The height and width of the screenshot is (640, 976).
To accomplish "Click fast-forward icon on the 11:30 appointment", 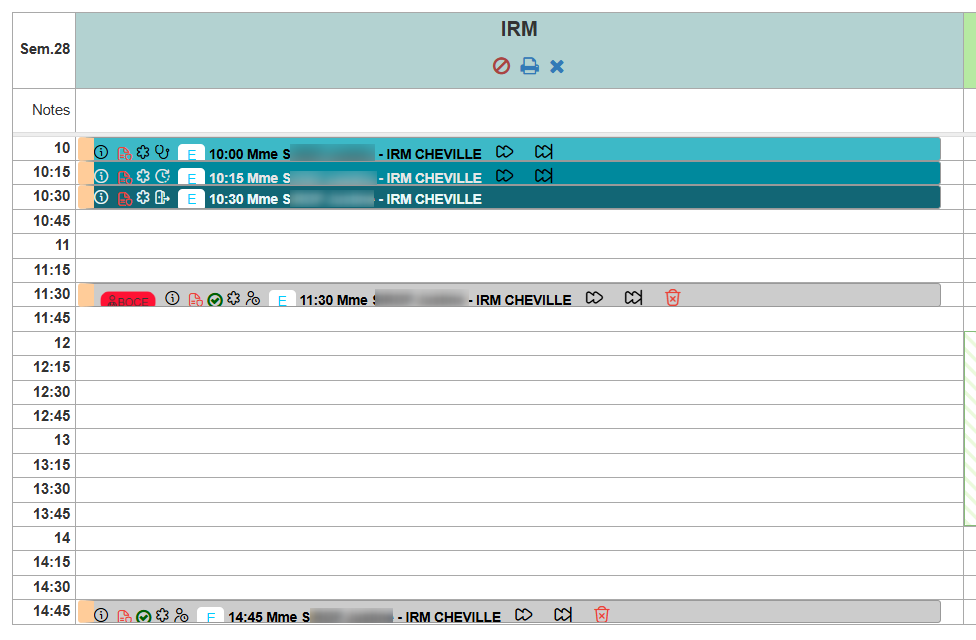I will pyautogui.click(x=594, y=298).
